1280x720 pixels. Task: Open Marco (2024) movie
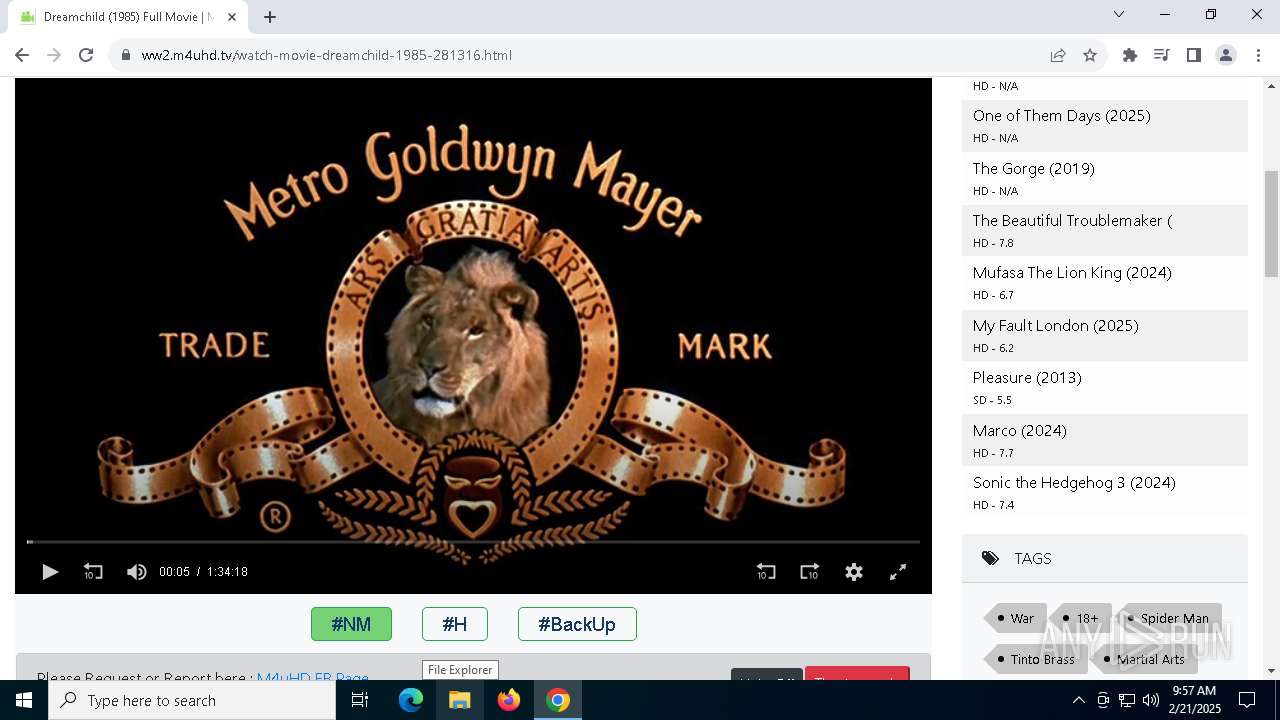[1020, 430]
